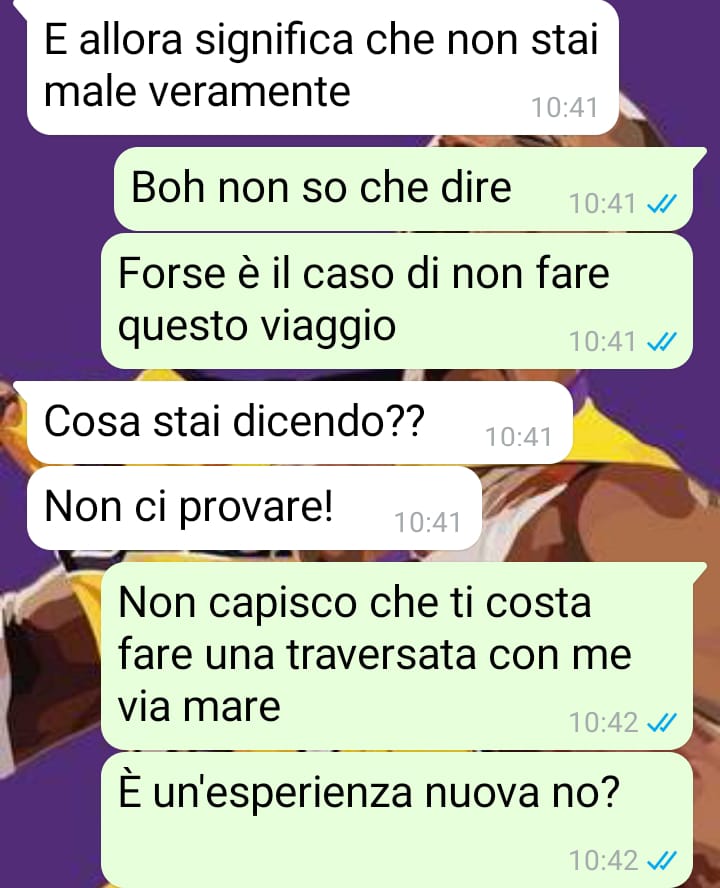Tap the purple wallpaper left of 'Boh non so che dire'
This screenshot has width=720, height=888.
pos(57,189)
